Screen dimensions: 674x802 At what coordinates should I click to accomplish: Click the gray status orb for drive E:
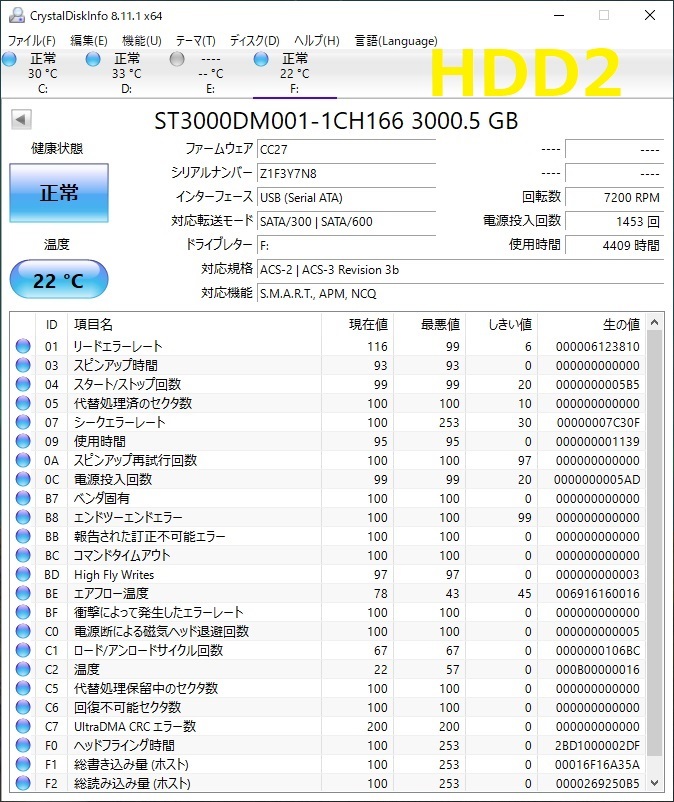(x=177, y=59)
